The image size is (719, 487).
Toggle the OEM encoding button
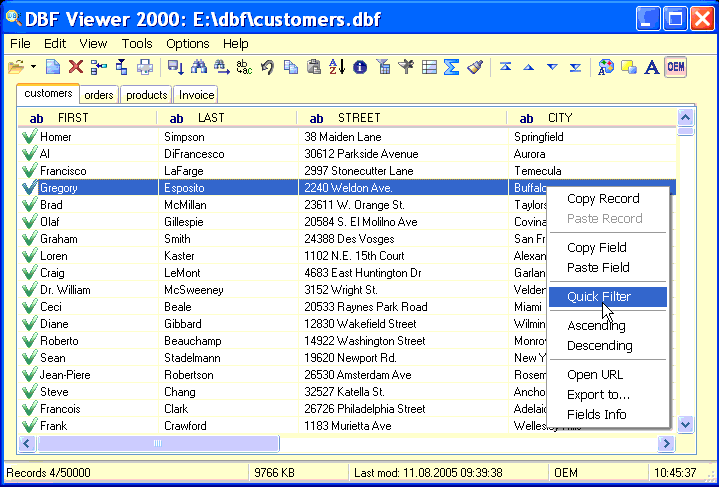pos(676,67)
